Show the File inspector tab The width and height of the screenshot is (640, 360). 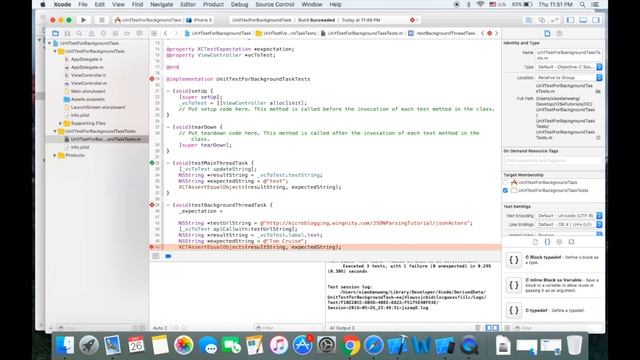coord(547,33)
